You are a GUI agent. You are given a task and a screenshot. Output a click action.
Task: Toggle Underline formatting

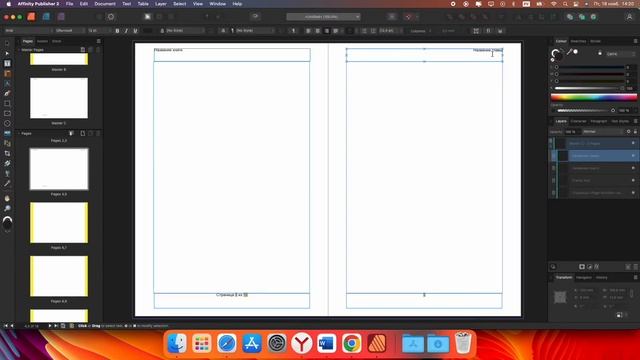click(x=135, y=31)
